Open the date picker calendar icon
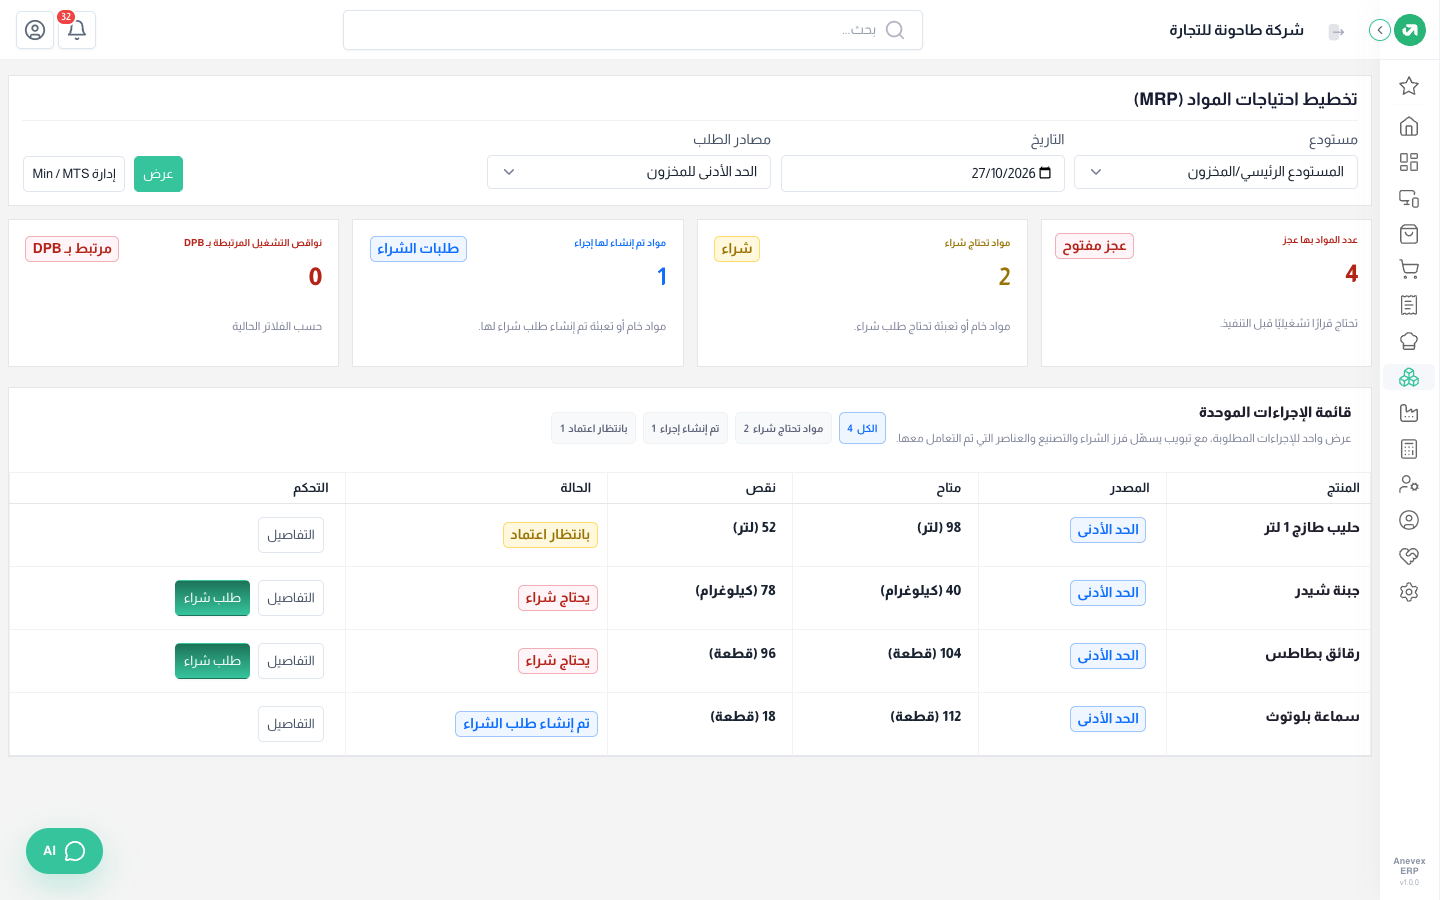Image resolution: width=1440 pixels, height=900 pixels. (x=1045, y=173)
